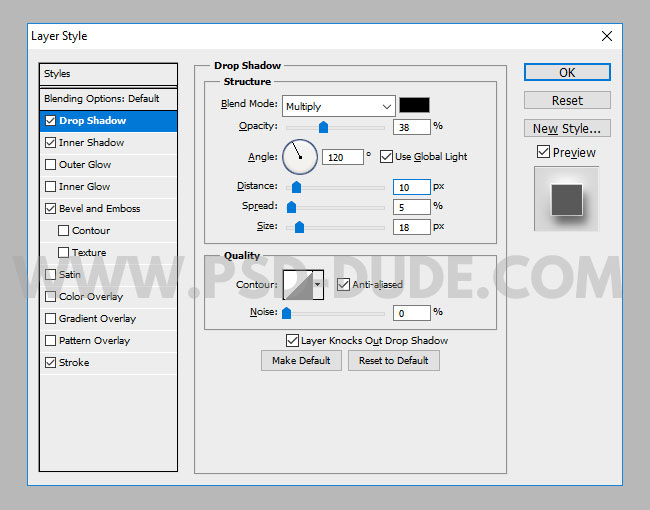Open the Bevel and Emboss settings
Image resolution: width=650 pixels, height=510 pixels.
(99, 209)
